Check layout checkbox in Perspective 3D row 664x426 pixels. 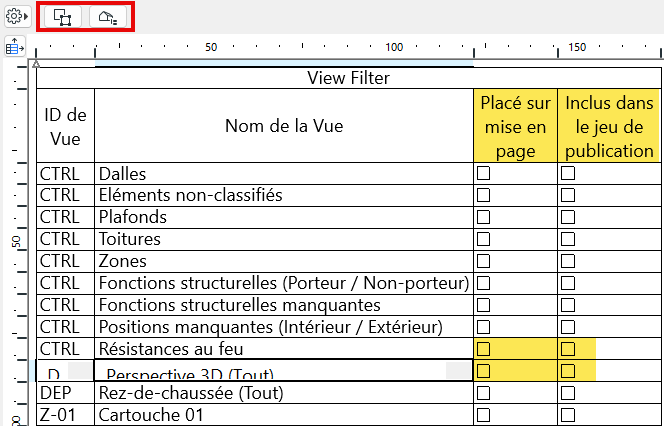pos(483,371)
